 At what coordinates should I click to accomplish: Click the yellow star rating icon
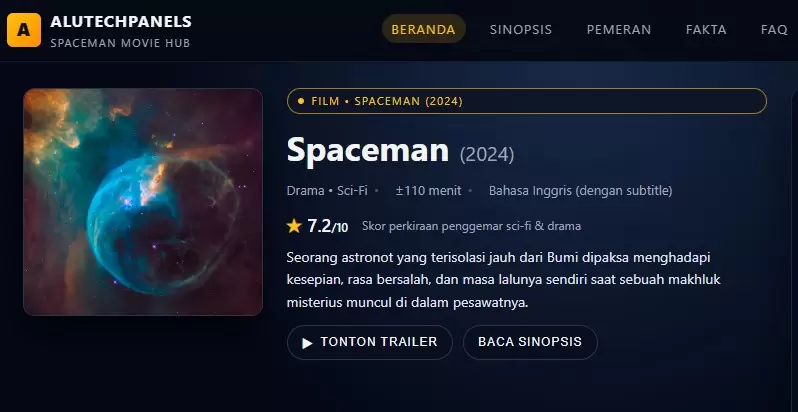294,225
